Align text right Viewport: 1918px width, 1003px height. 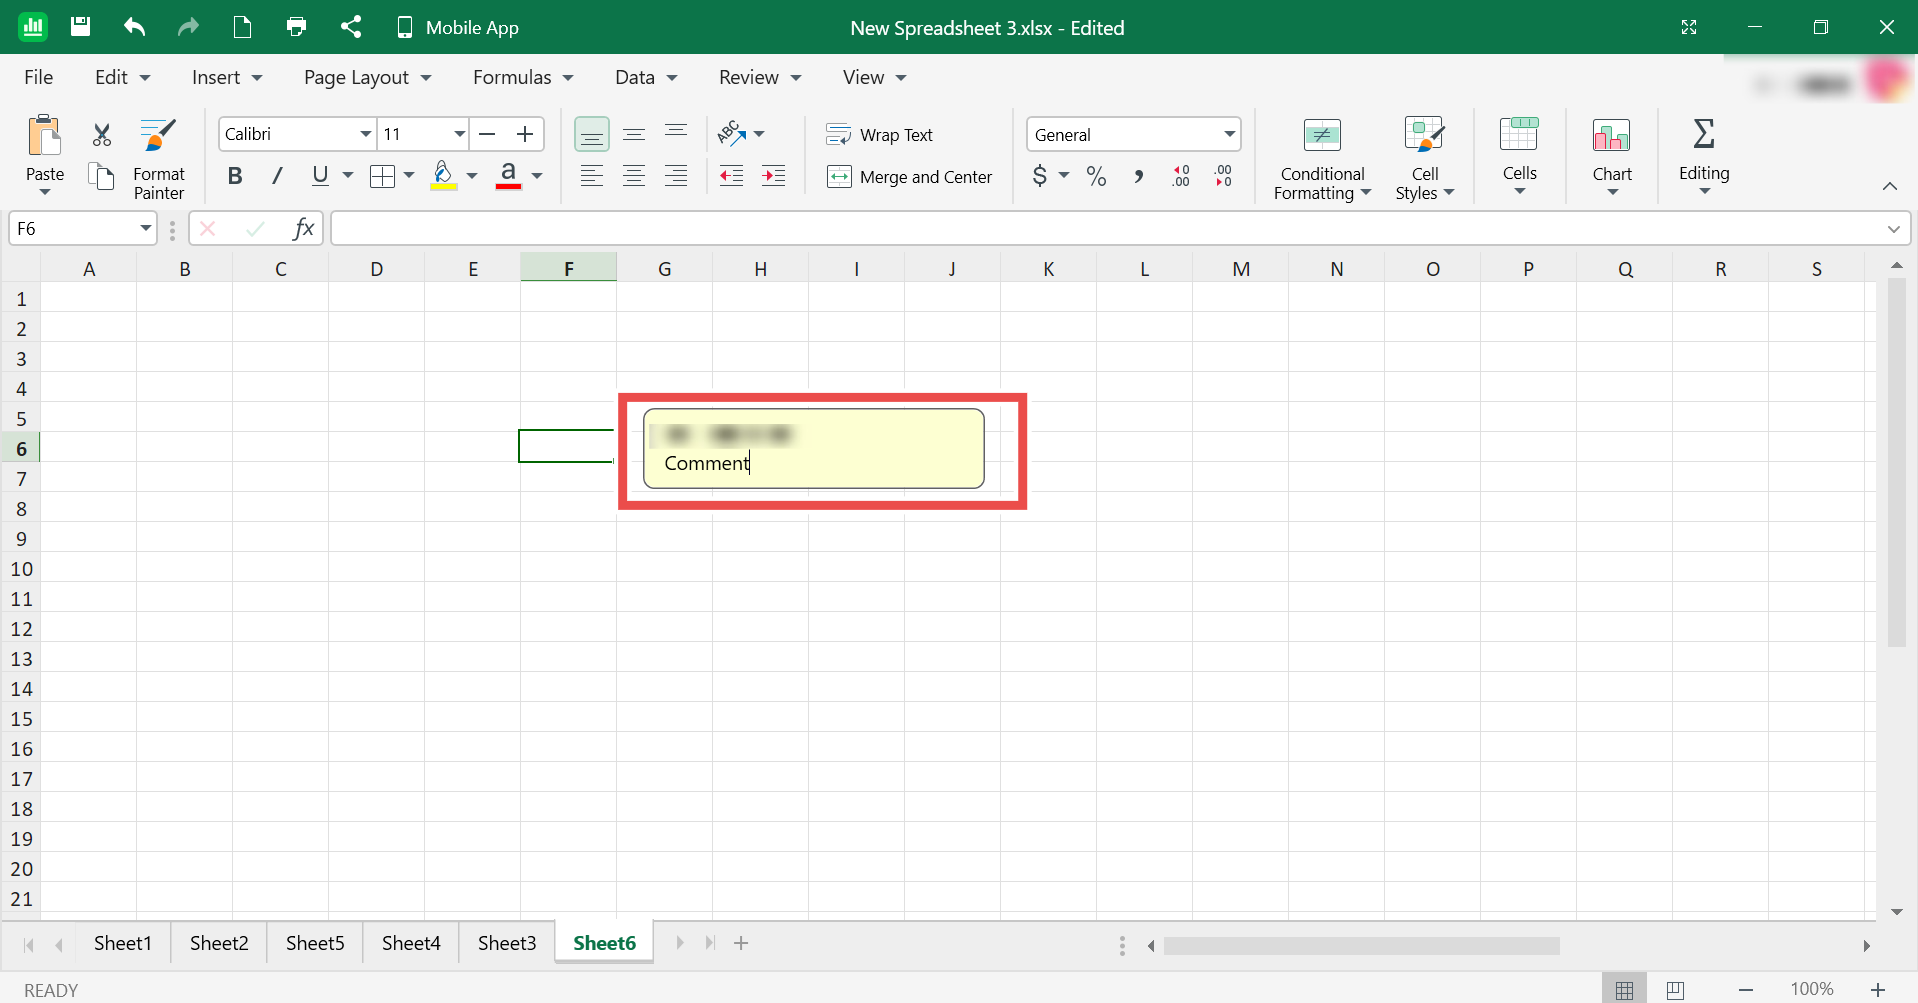pyautogui.click(x=676, y=176)
